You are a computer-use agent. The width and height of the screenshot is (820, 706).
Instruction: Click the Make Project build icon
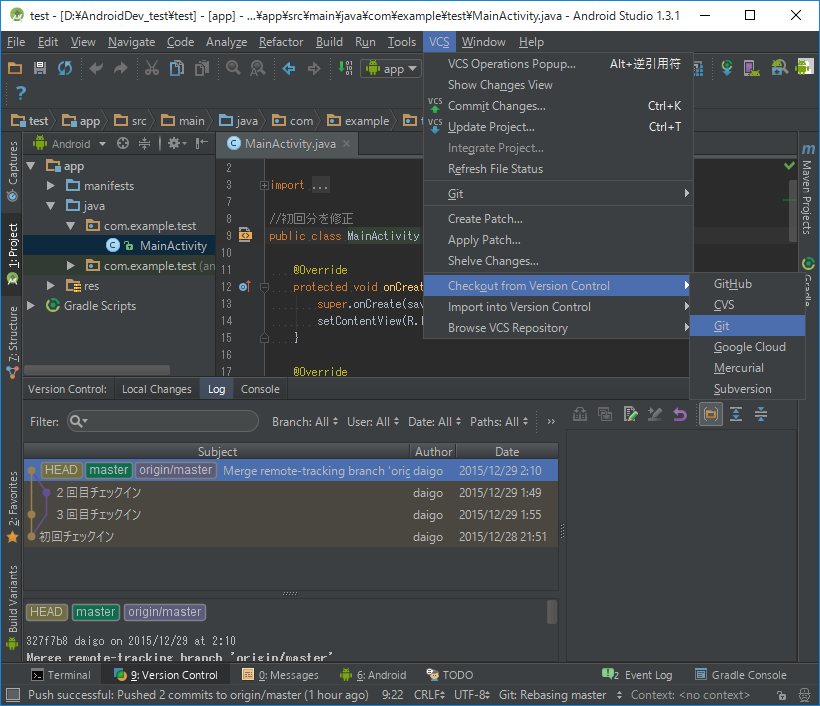coord(345,68)
